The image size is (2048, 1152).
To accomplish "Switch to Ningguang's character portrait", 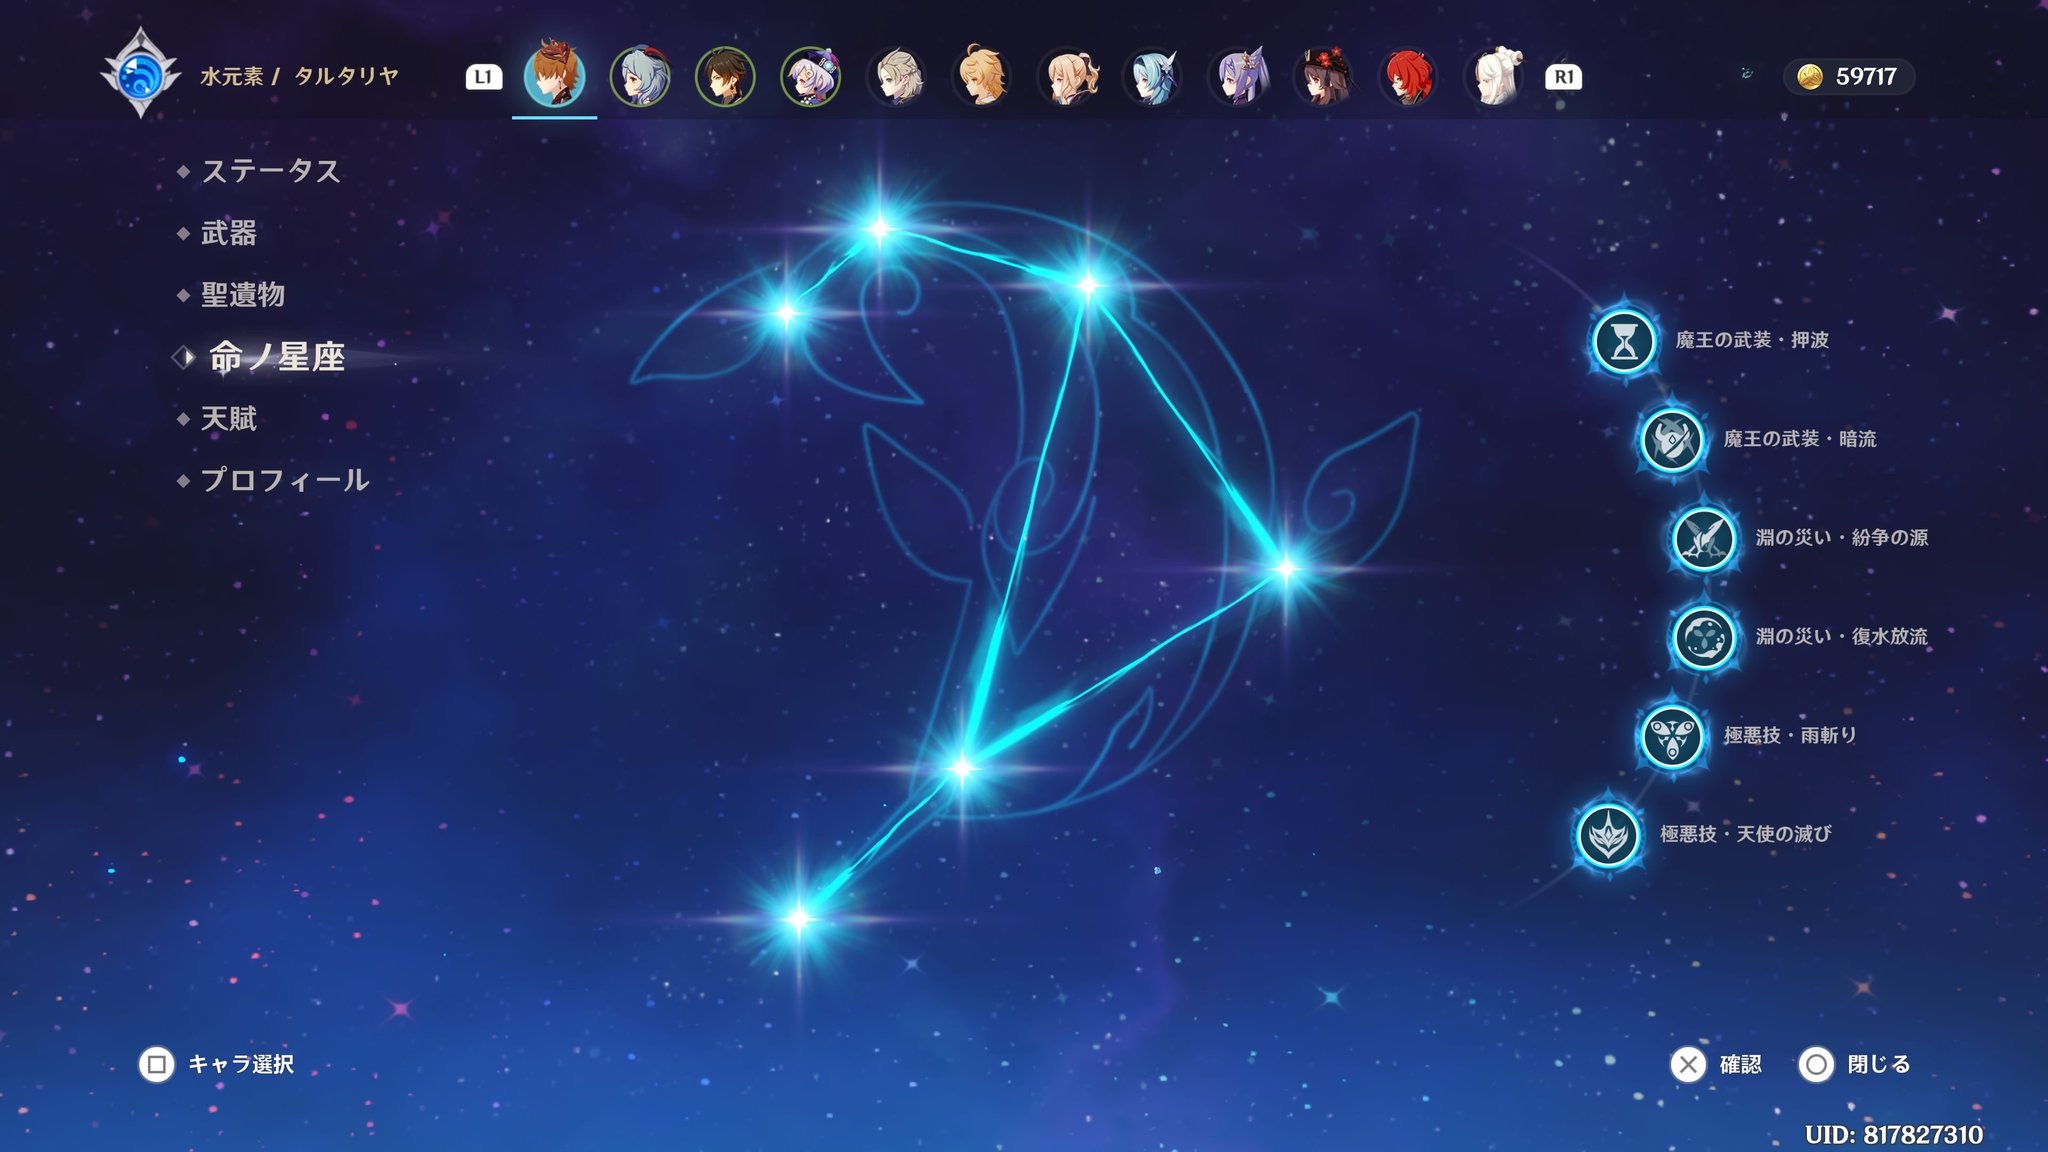I will pyautogui.click(x=1494, y=76).
